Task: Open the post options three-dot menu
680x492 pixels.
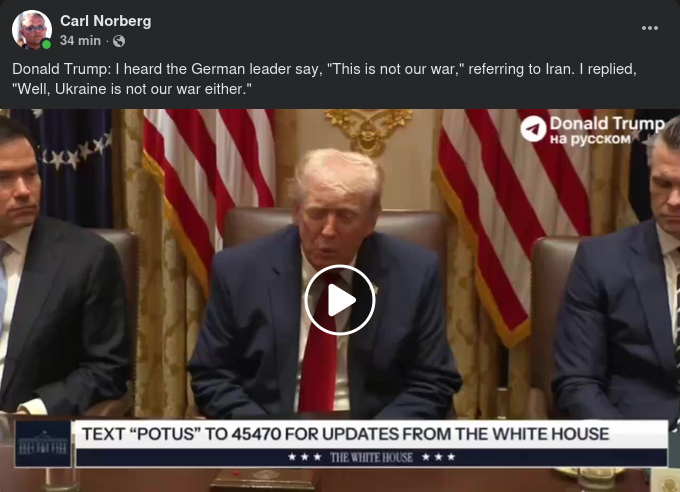Action: 650,28
